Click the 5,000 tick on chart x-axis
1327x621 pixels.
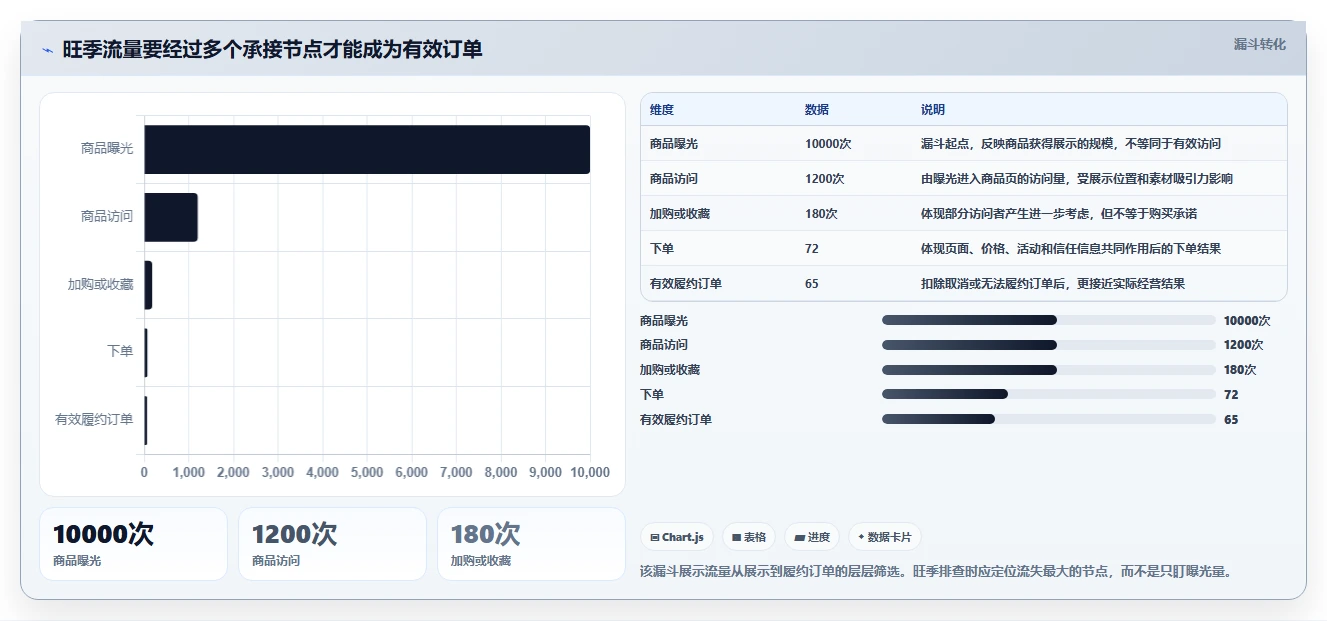[367, 473]
